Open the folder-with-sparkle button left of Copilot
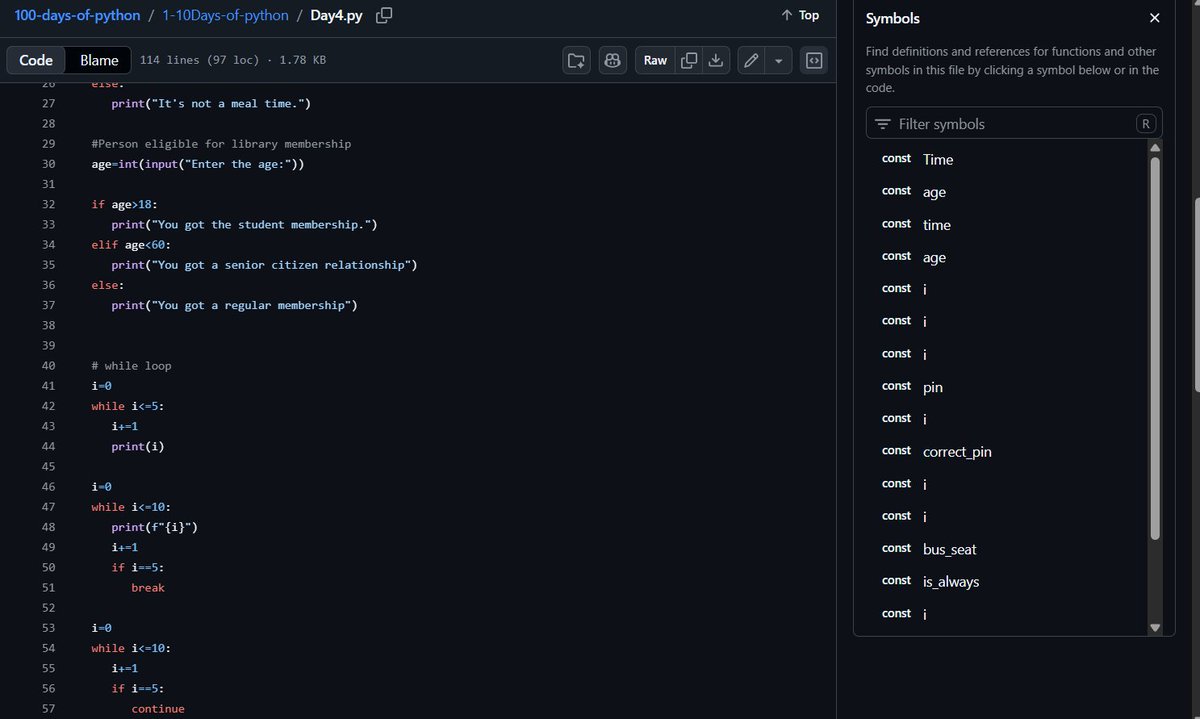Screen dimensions: 1200x719 point(576,60)
